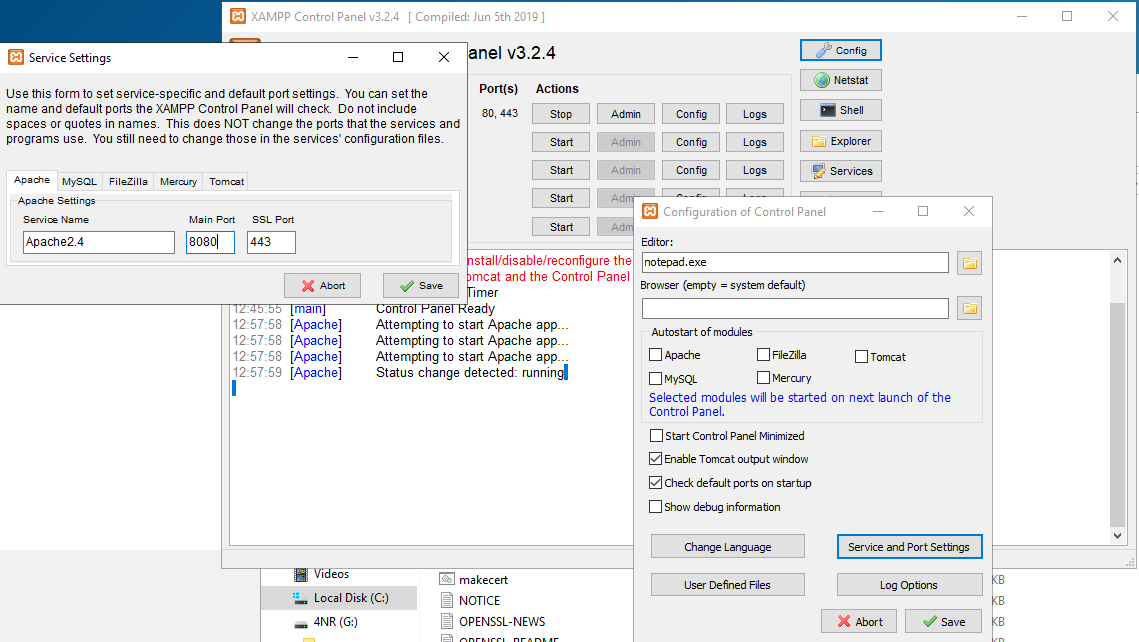This screenshot has width=1139, height=642.
Task: Save the Service Settings
Action: pyautogui.click(x=421, y=285)
